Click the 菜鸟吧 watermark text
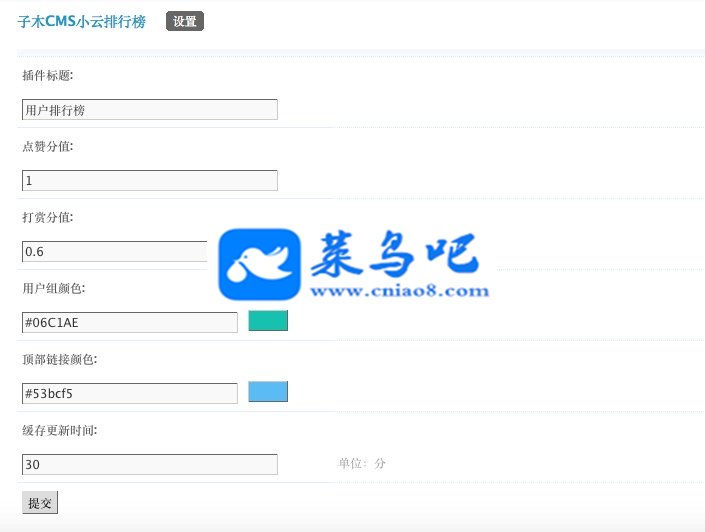The height and width of the screenshot is (532, 705). coord(394,253)
